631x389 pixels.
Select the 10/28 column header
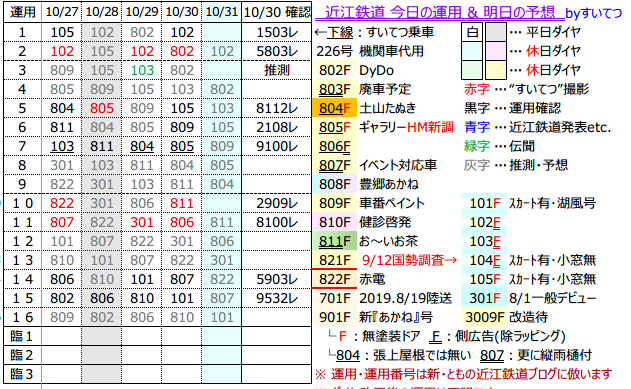pyautogui.click(x=102, y=12)
